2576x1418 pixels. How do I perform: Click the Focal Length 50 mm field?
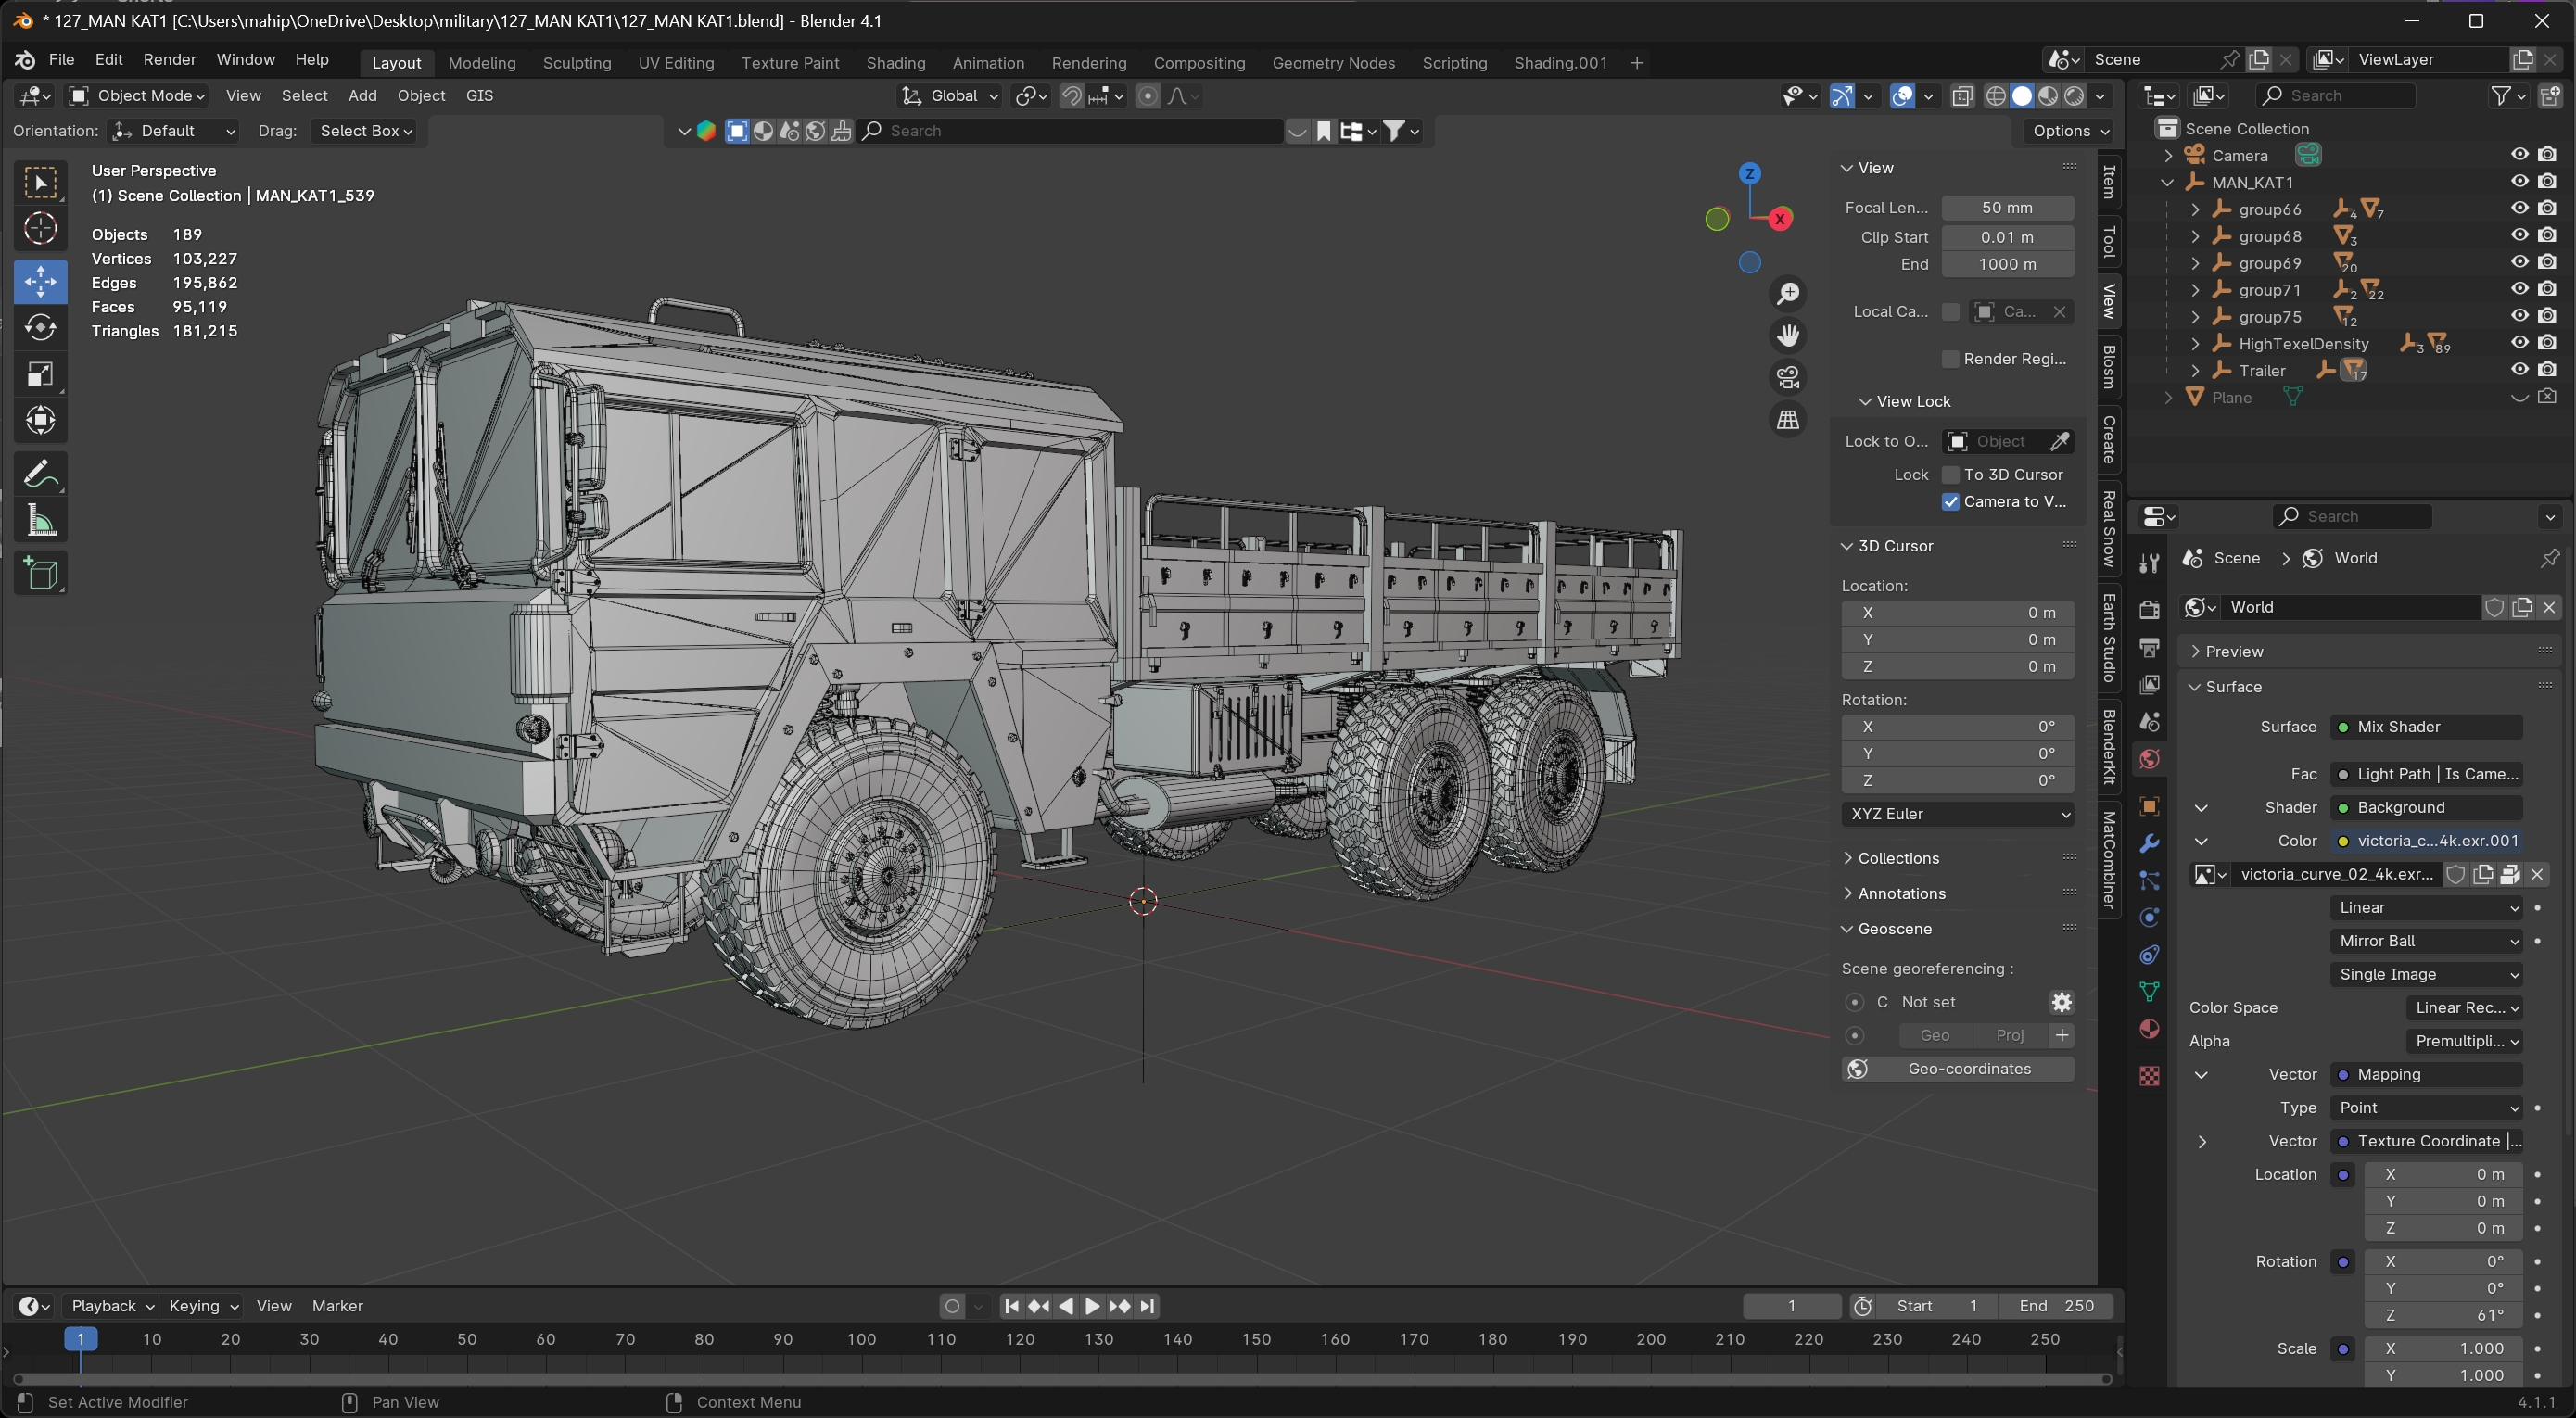coord(2006,208)
